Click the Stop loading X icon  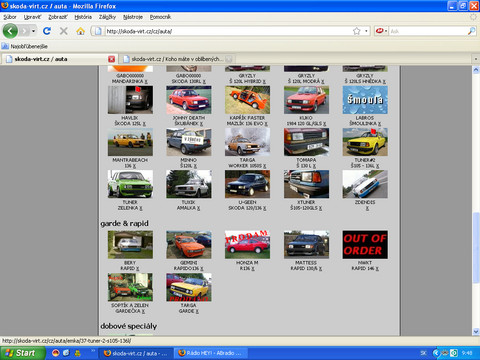coord(63,31)
